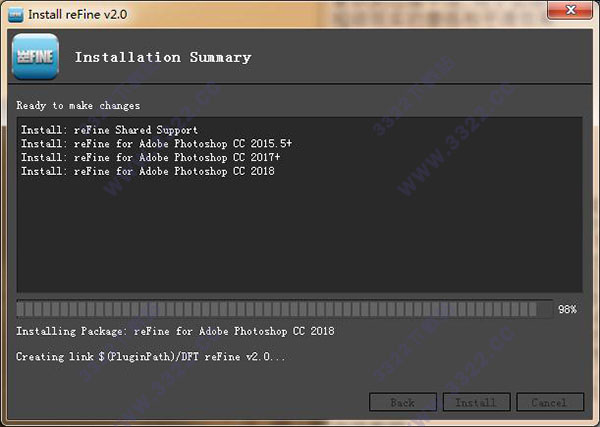Screen dimensions: 600x427
Task: Click the disabled Back button
Action: pos(403,402)
